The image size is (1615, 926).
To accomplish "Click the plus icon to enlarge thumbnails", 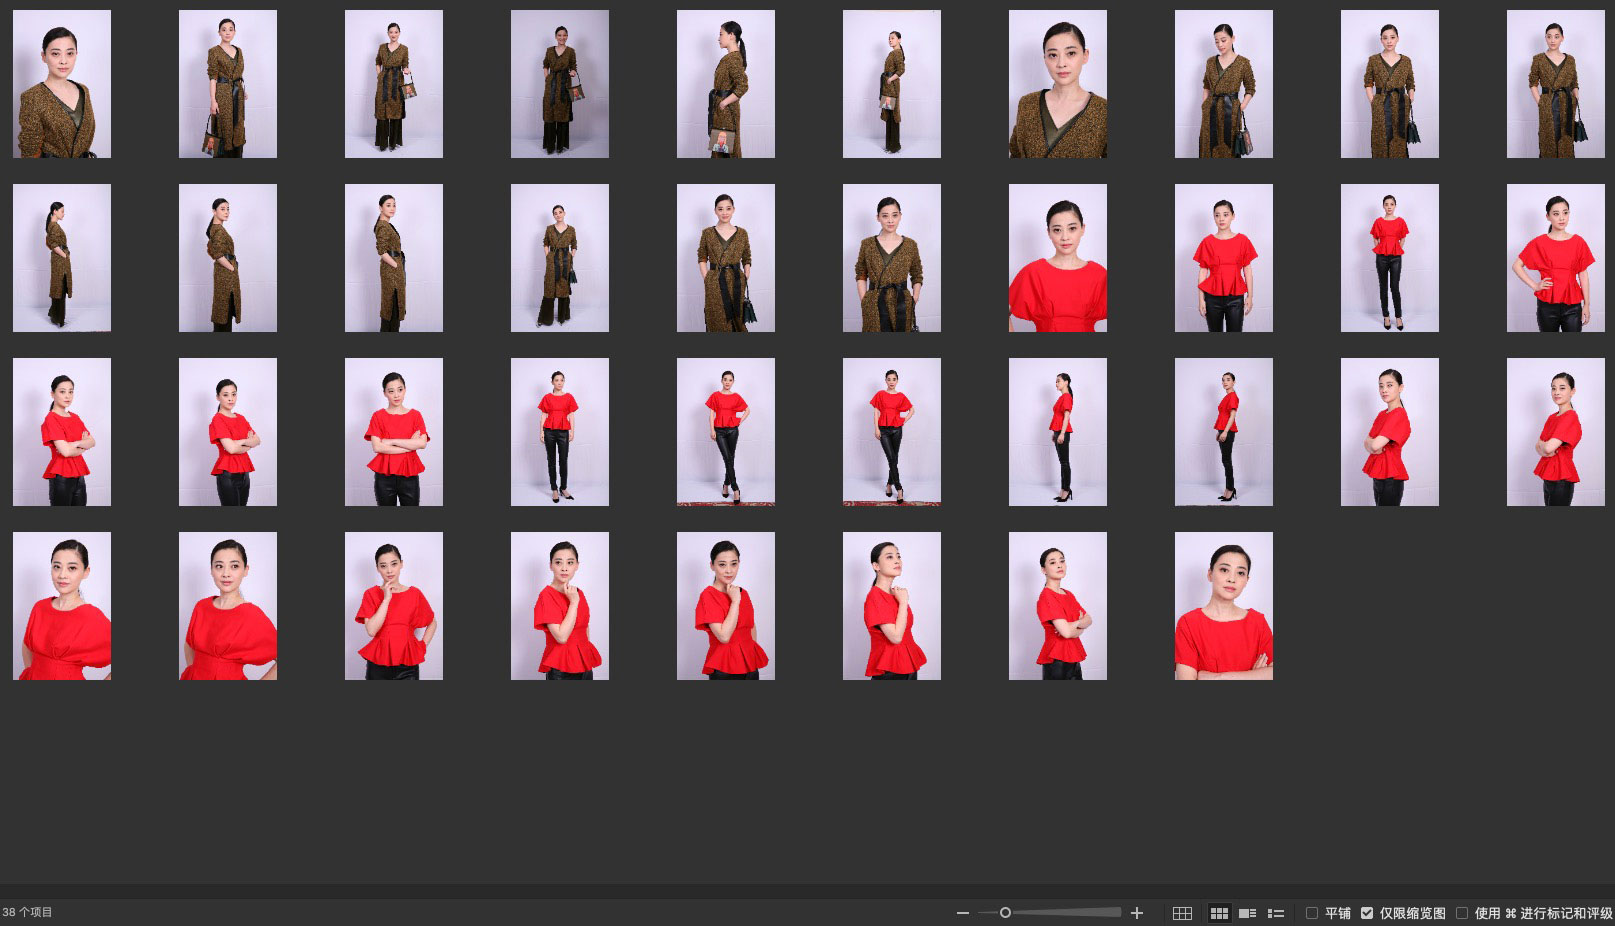I will pos(1136,913).
